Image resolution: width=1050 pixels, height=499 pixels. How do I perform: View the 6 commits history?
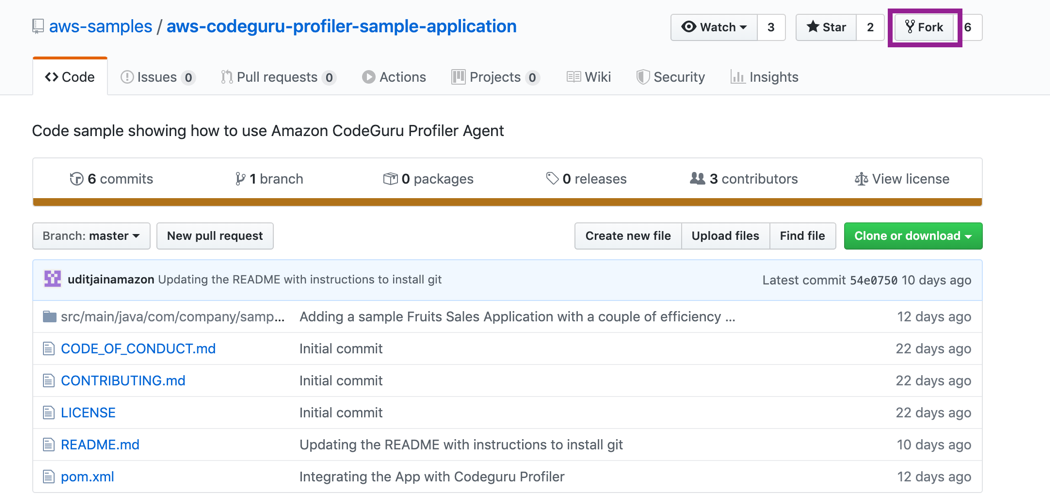pos(112,179)
